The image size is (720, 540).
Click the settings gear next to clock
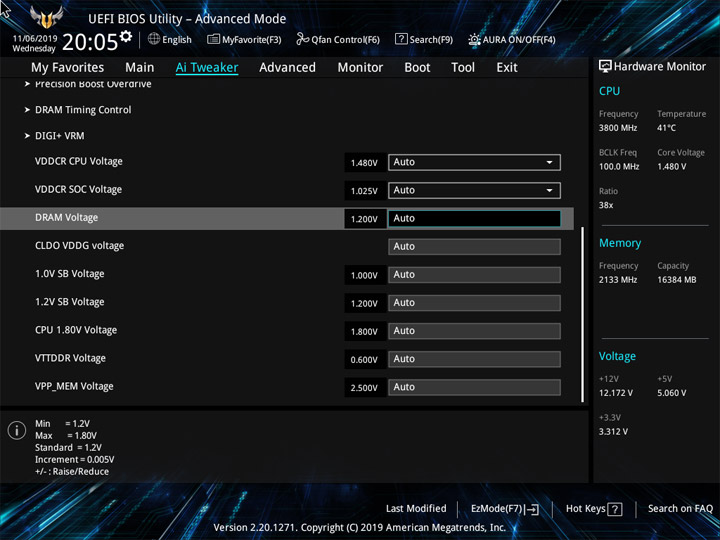[126, 36]
